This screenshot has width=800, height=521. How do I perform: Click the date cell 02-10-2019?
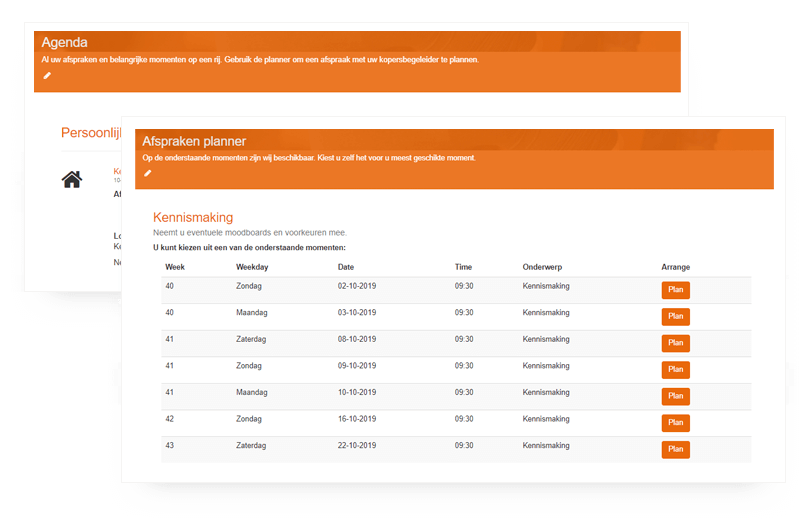click(x=357, y=286)
